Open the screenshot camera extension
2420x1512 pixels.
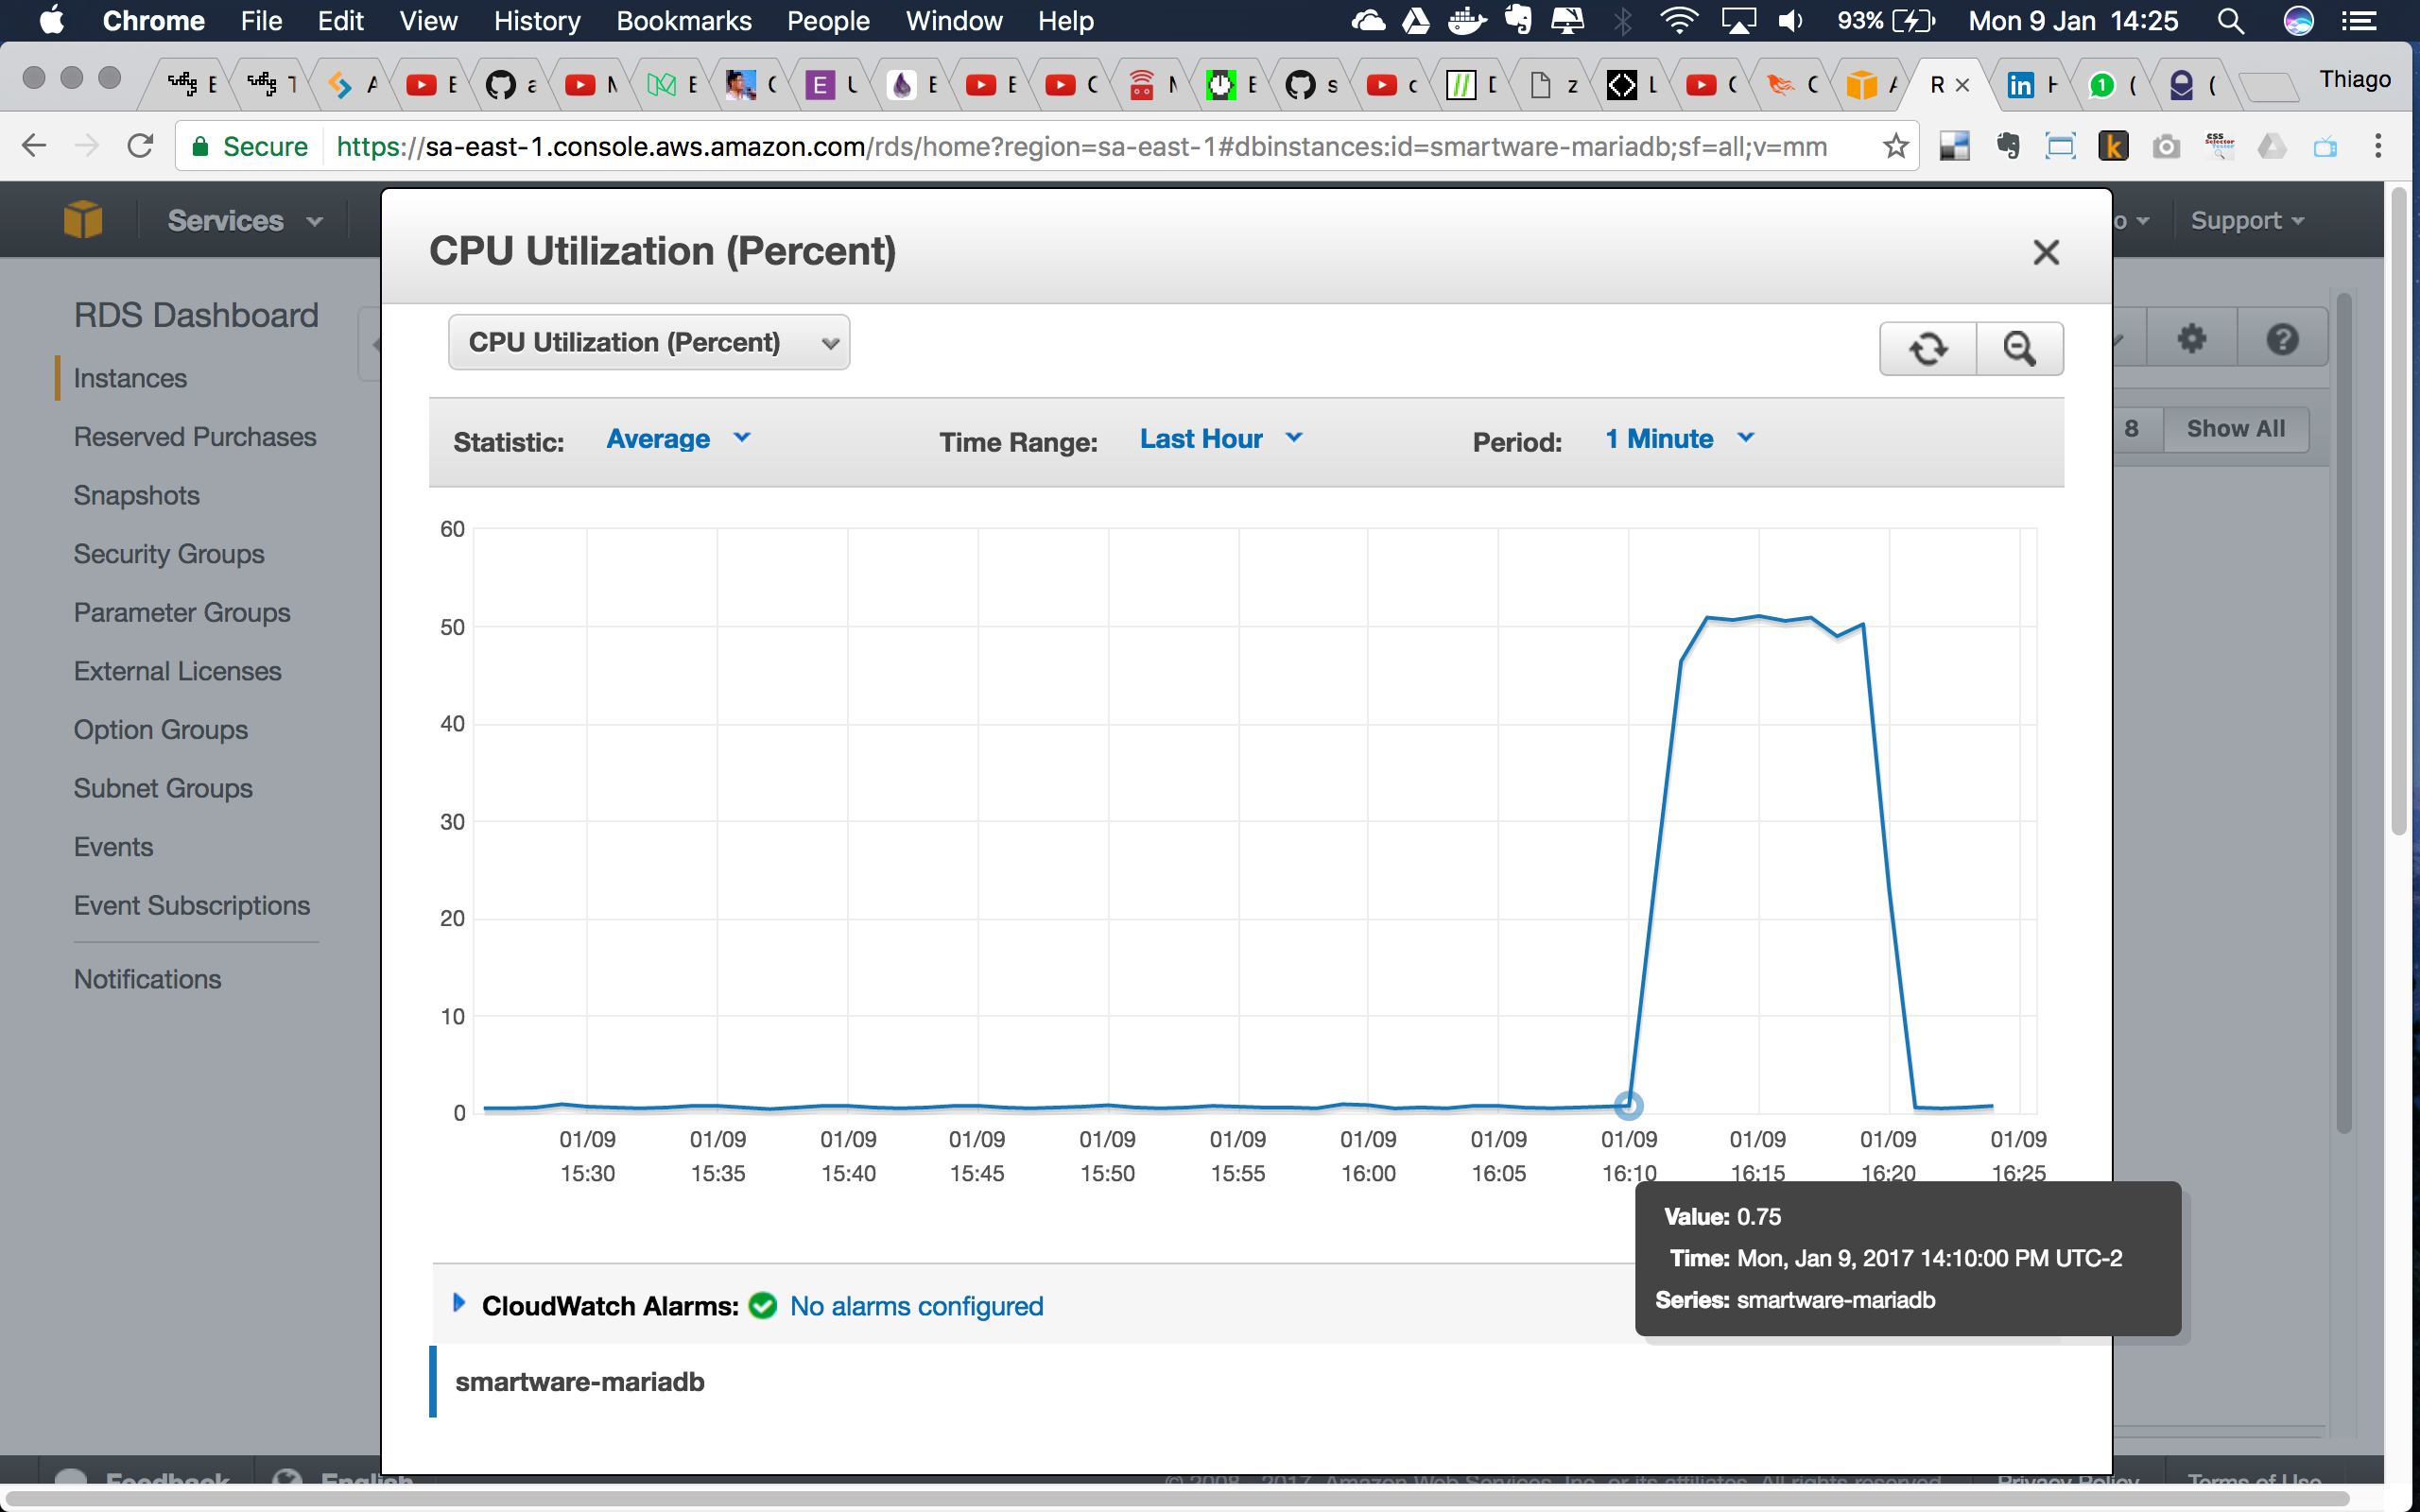2166,146
